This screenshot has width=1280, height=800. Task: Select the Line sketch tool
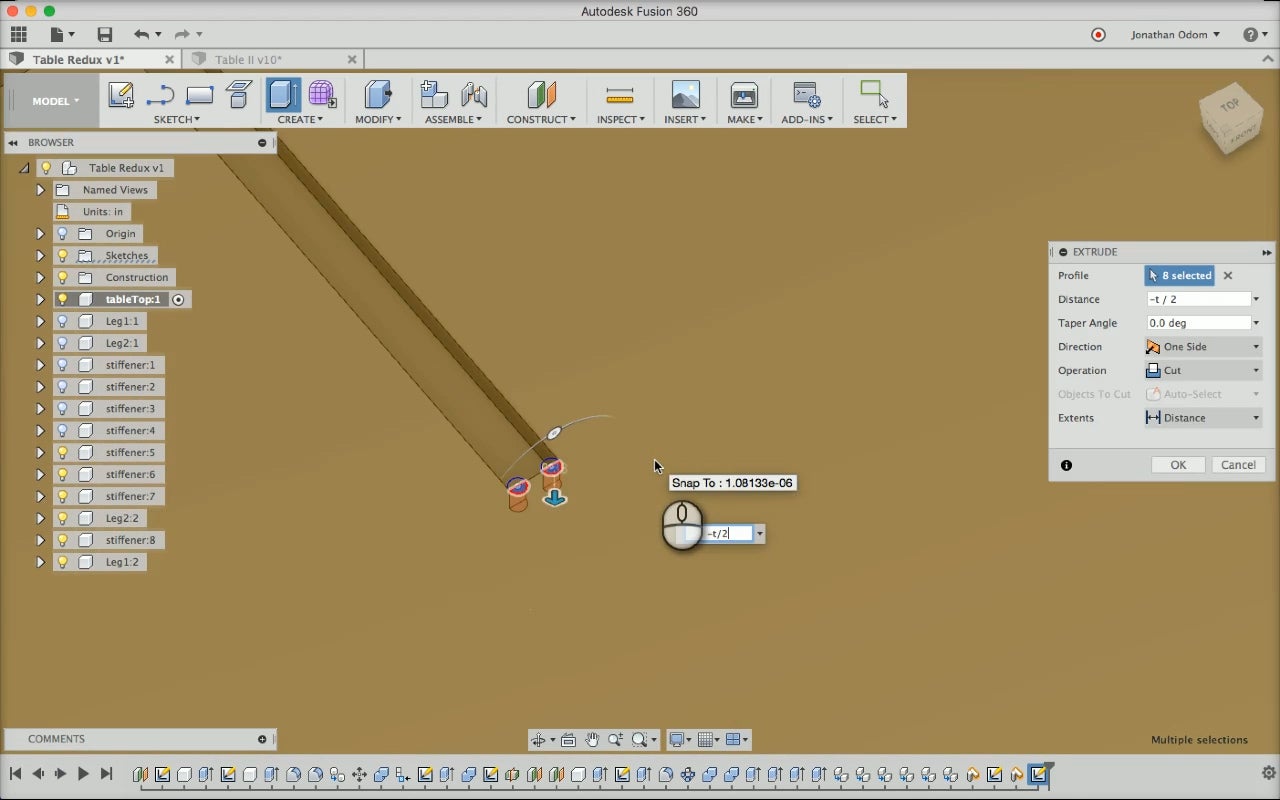(160, 96)
